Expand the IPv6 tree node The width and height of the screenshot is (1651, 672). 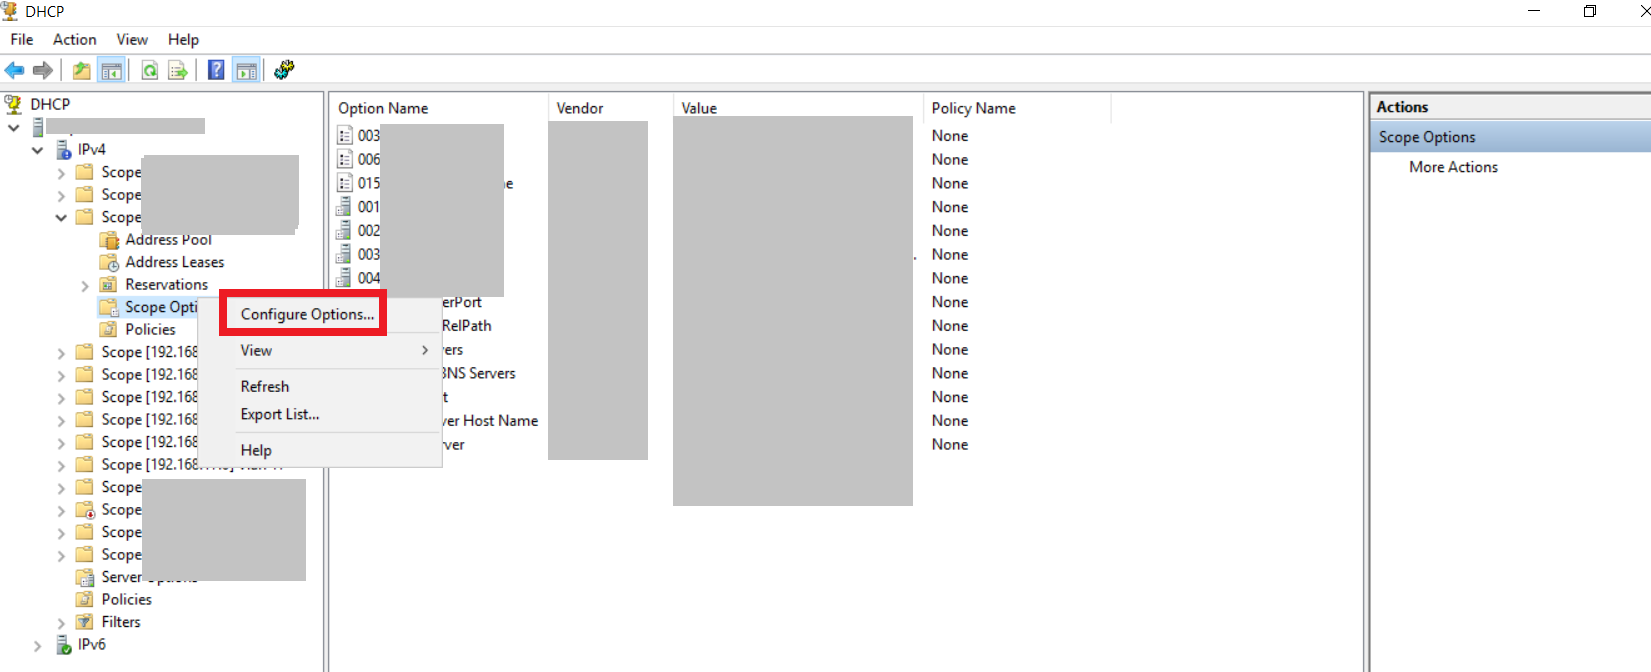37,645
